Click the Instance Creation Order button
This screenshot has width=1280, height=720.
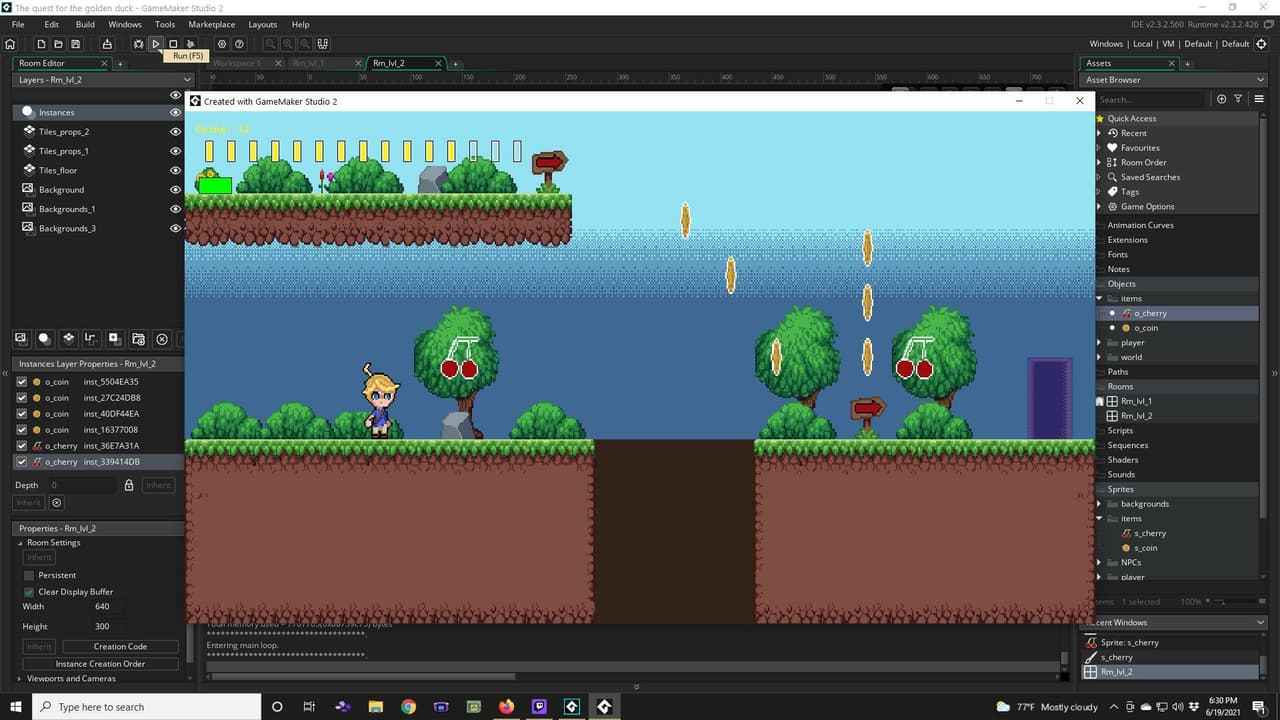(100, 663)
